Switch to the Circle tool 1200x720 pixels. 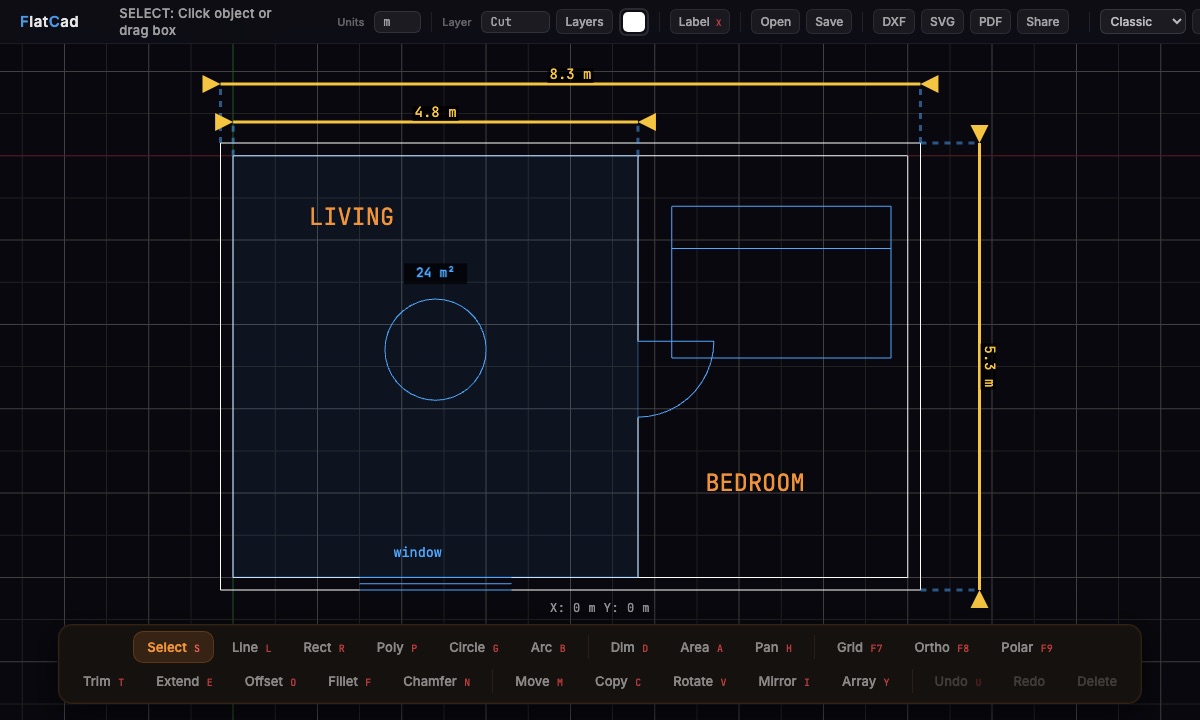pyautogui.click(x=474, y=647)
